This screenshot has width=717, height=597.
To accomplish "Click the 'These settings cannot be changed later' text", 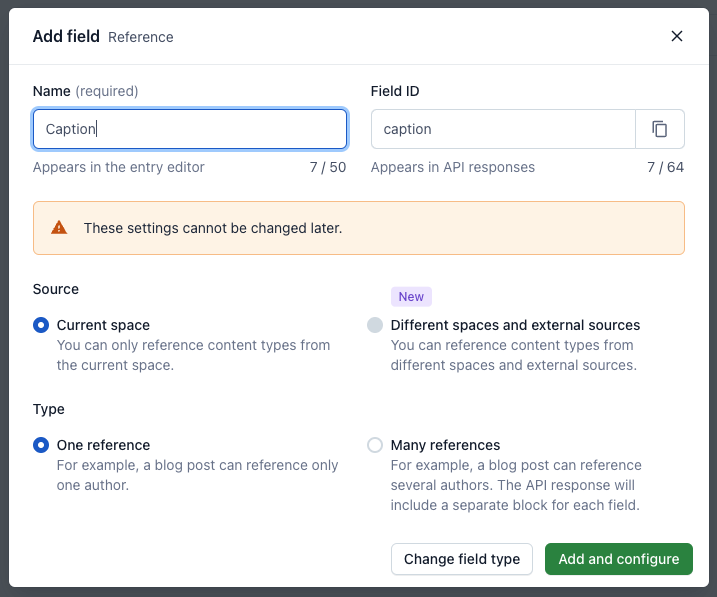I will tap(213, 228).
